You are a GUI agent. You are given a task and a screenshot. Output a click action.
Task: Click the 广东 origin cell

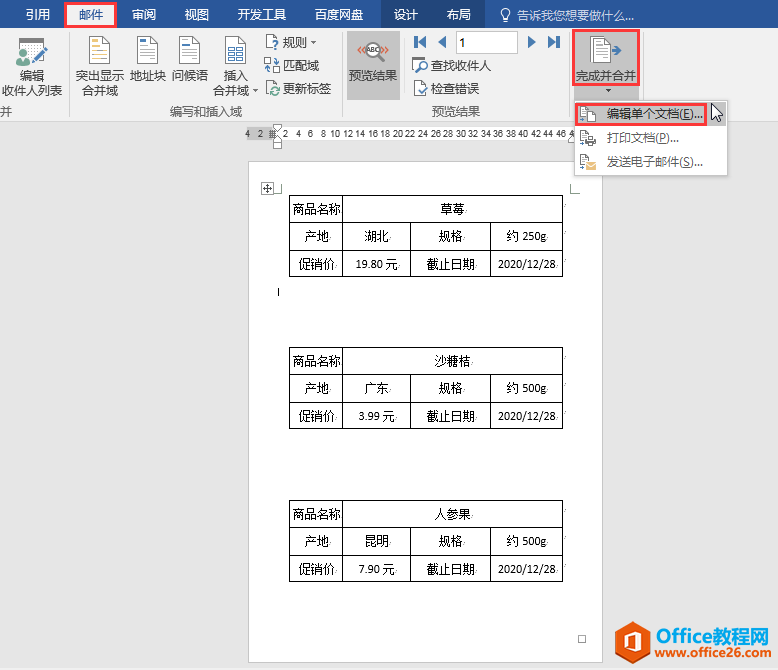pos(376,388)
